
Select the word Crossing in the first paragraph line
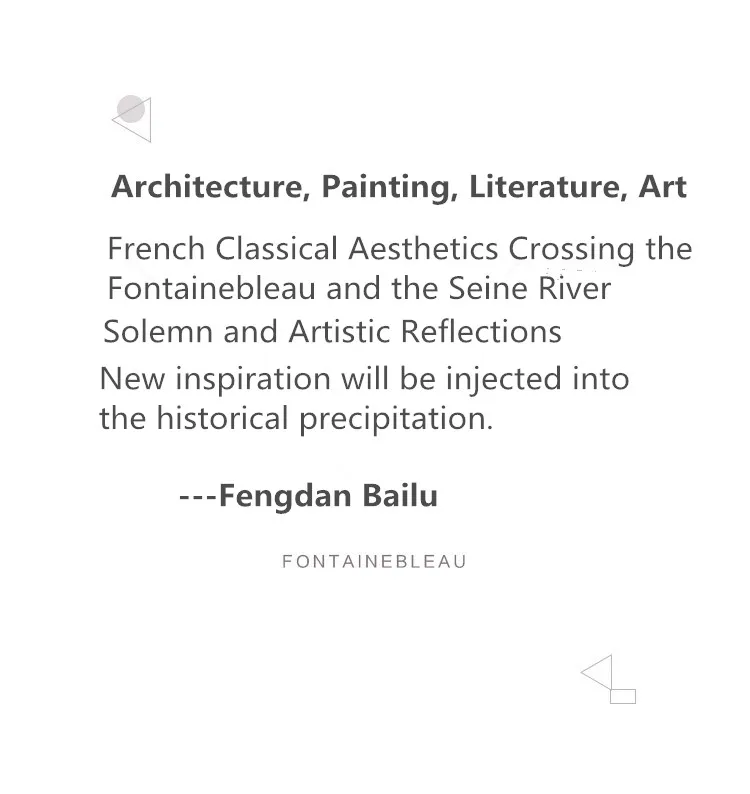point(571,250)
